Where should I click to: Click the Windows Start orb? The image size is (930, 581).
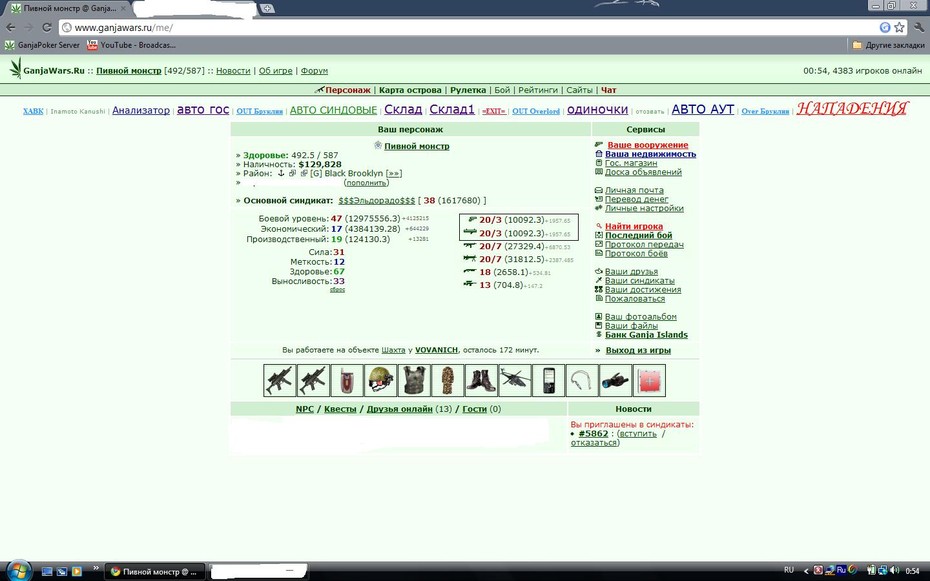pyautogui.click(x=19, y=571)
